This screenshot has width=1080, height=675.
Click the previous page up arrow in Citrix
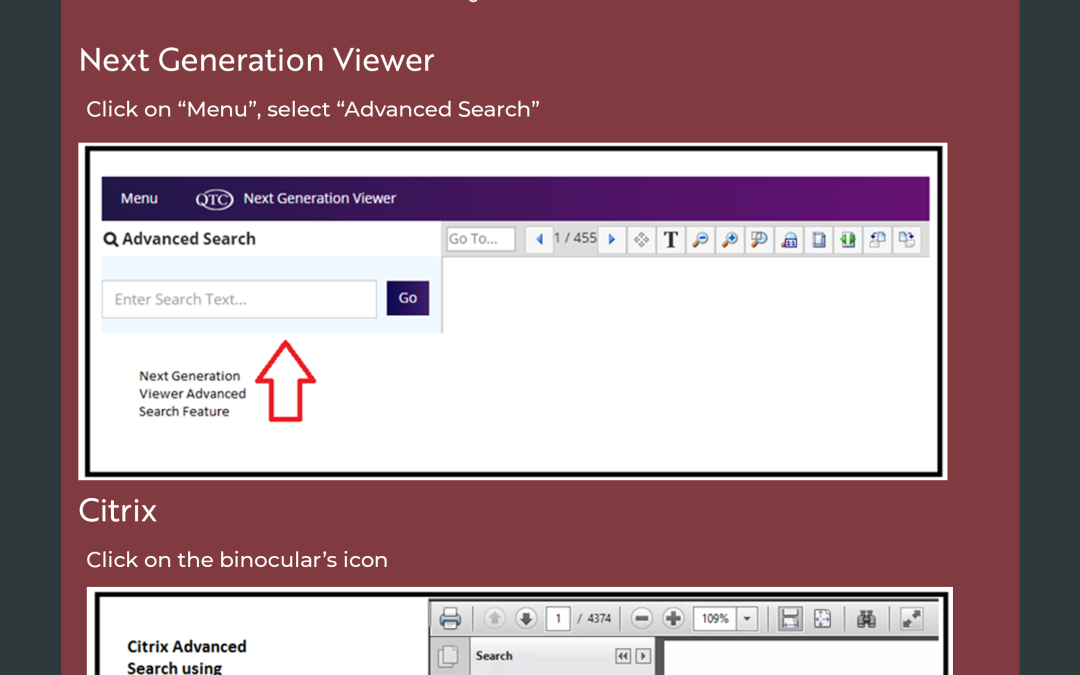click(x=494, y=618)
